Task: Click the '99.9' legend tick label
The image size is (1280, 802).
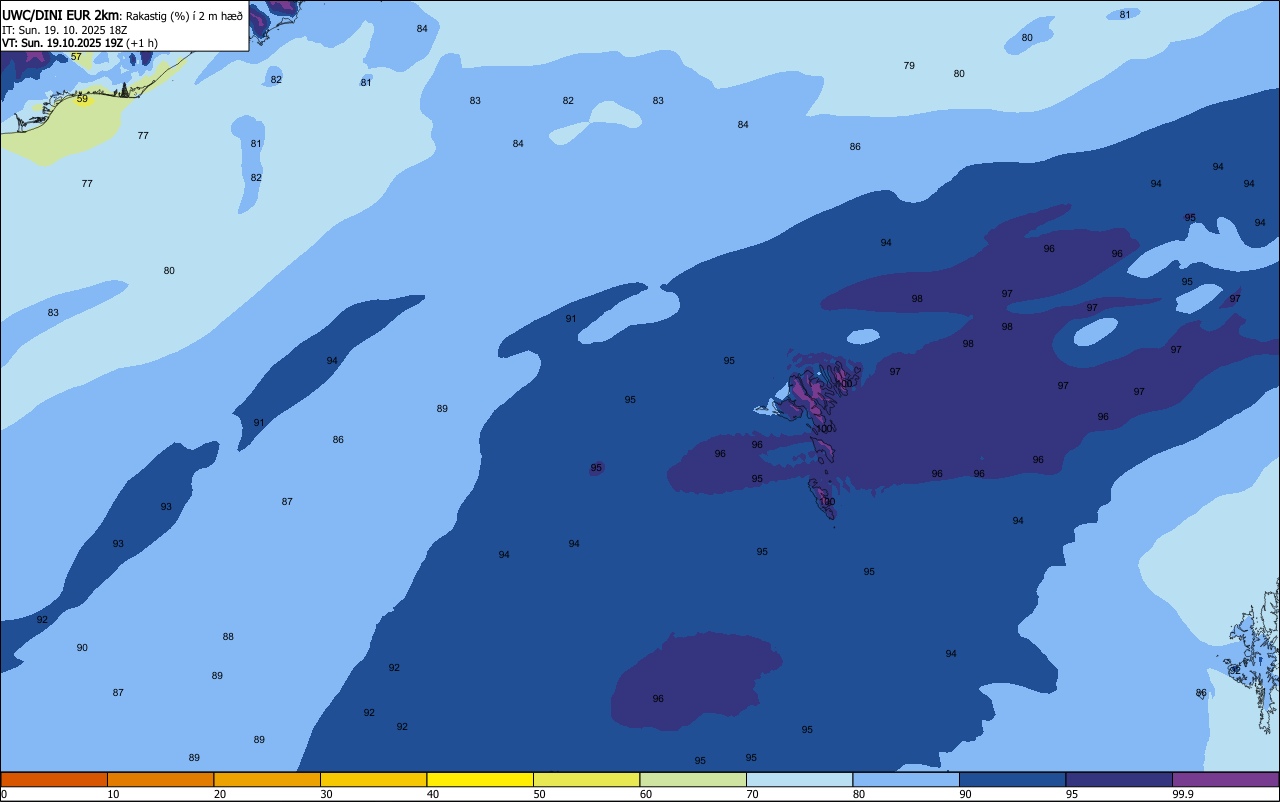Action: pos(1184,794)
